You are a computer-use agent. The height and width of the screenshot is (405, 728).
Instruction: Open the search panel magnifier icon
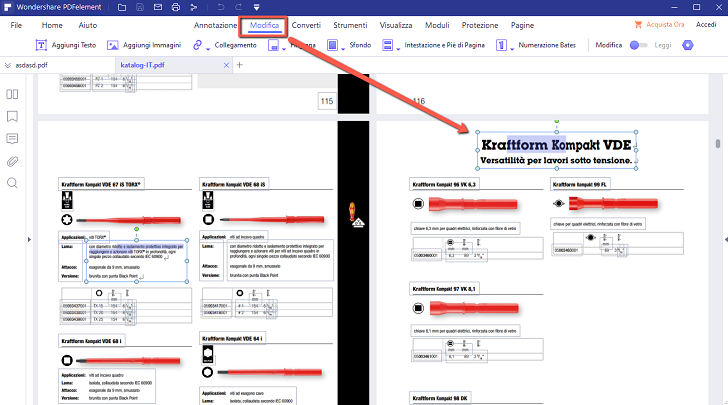[x=13, y=183]
